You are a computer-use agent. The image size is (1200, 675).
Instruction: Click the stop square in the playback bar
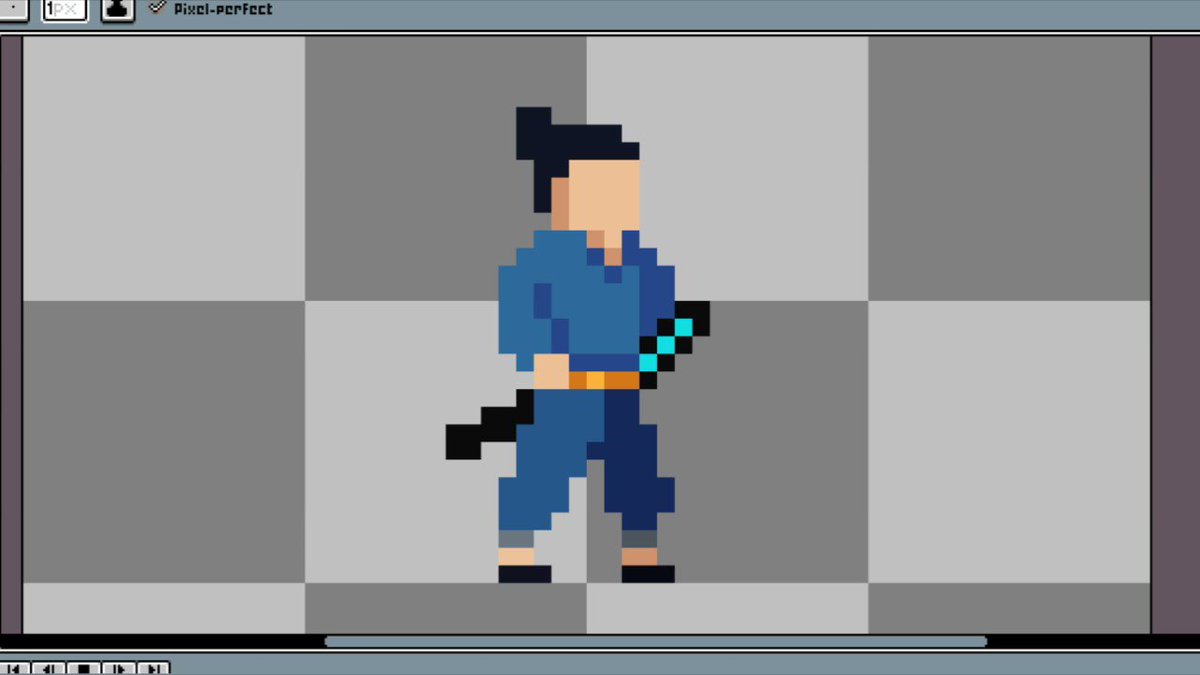85,667
